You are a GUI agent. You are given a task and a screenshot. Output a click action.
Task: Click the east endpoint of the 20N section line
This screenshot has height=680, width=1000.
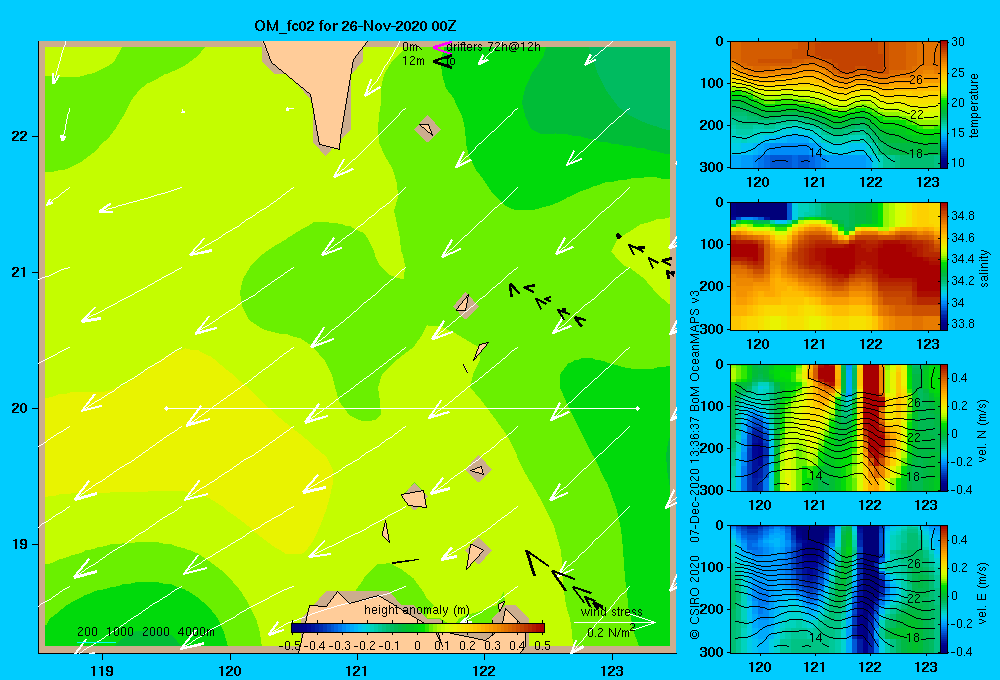coord(638,408)
